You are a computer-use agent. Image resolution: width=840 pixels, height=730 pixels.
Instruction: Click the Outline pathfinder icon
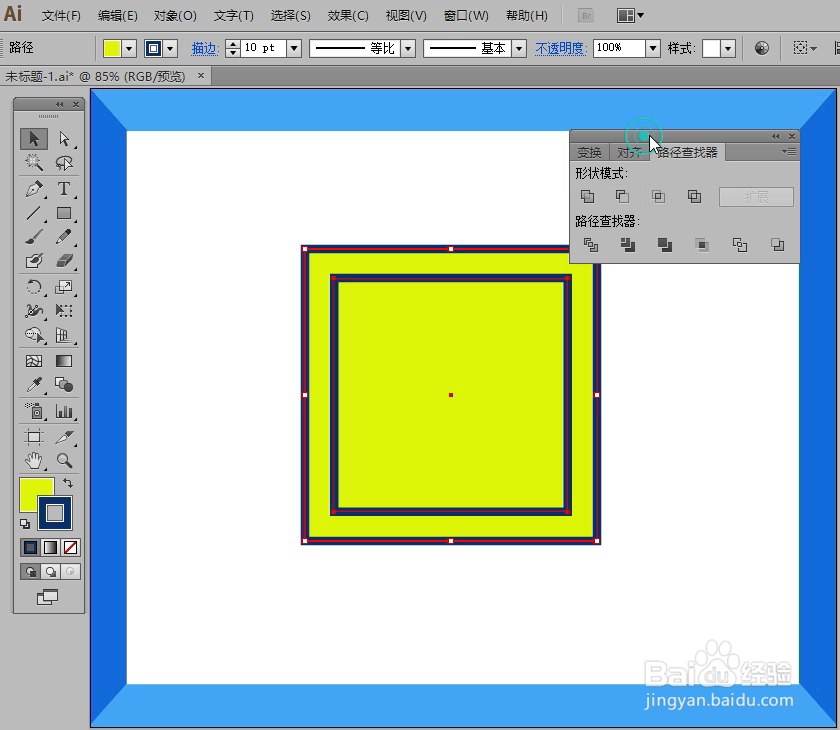click(740, 245)
